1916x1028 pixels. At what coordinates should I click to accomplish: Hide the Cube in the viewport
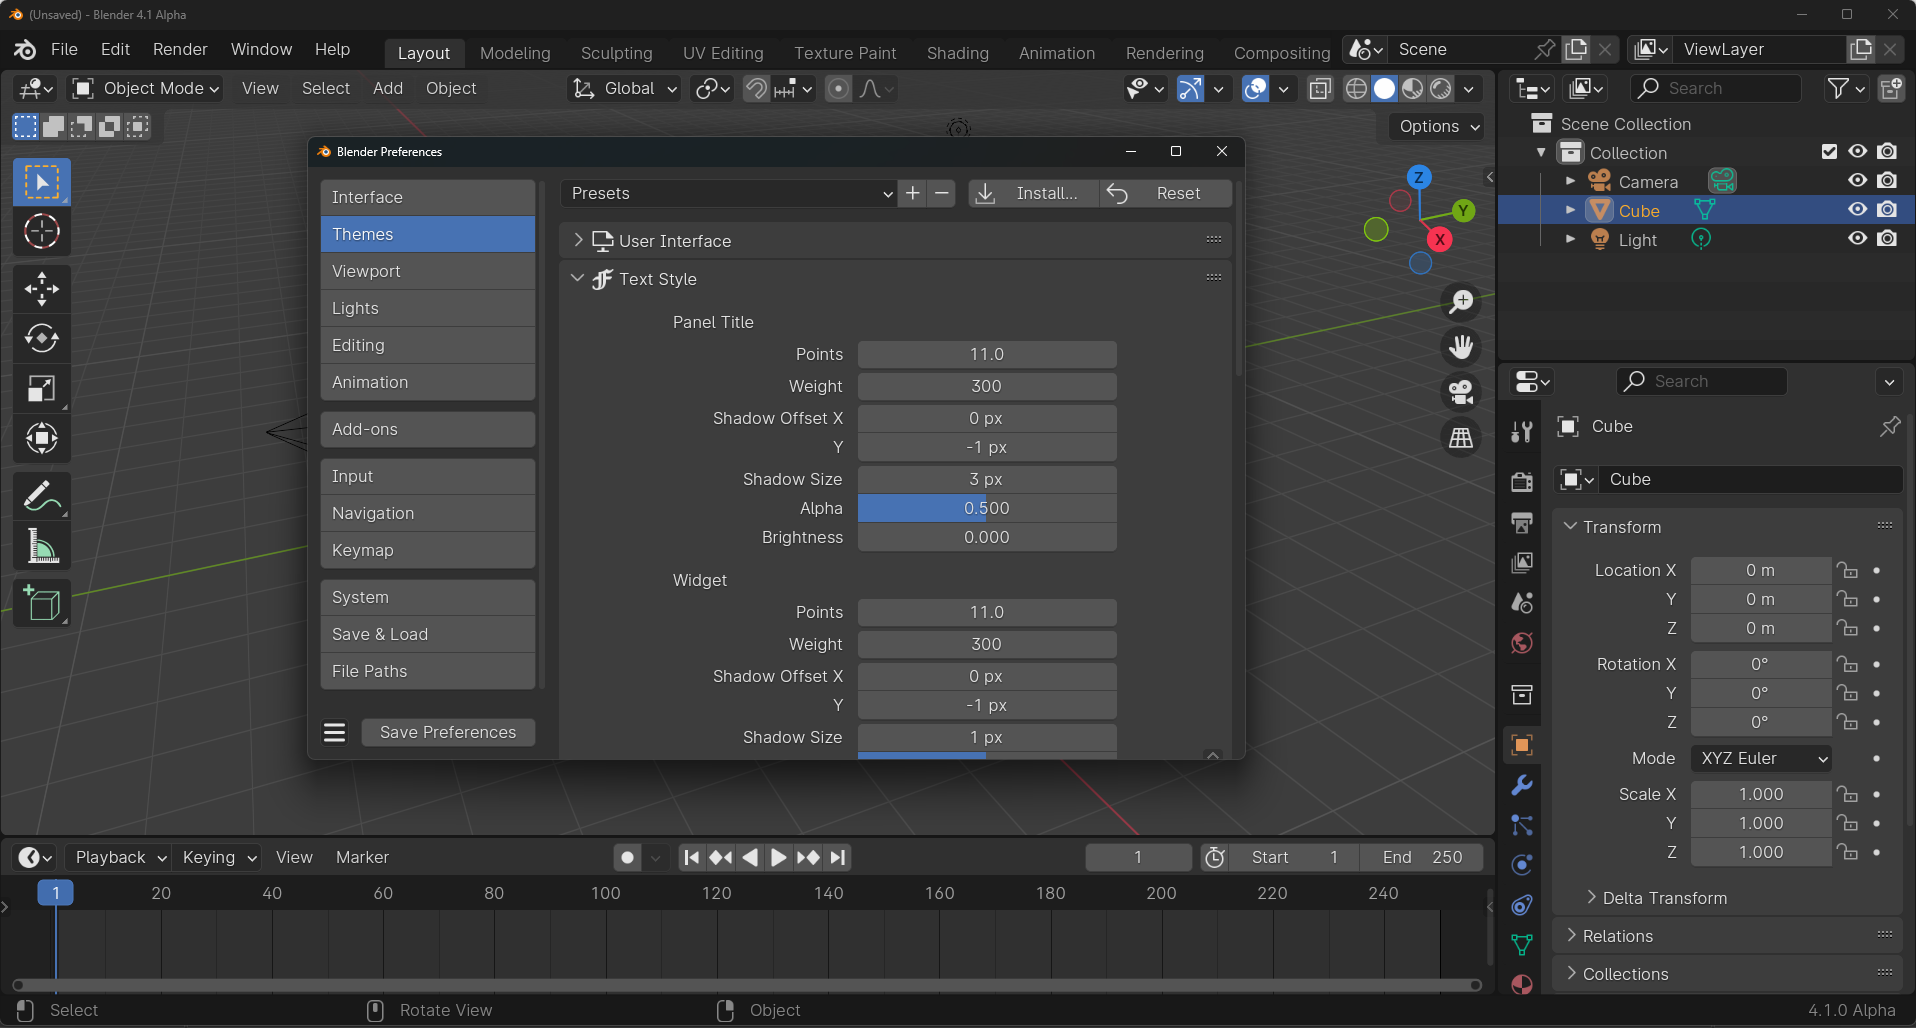pyautogui.click(x=1857, y=210)
